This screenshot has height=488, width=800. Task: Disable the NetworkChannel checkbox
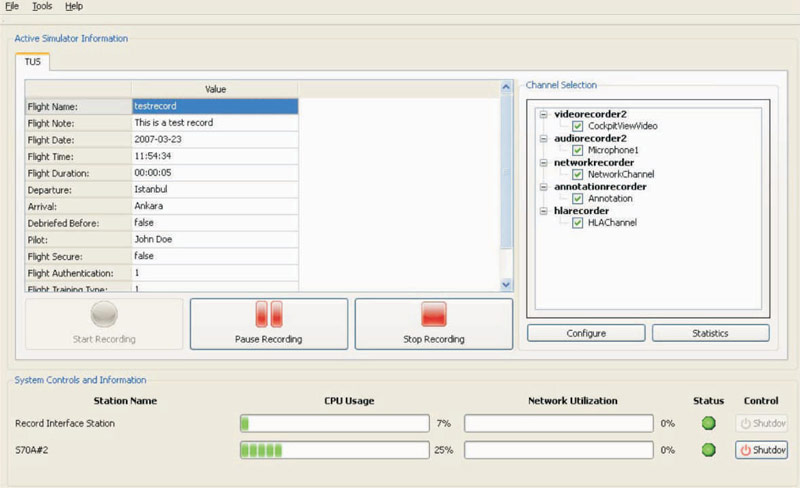pos(578,174)
